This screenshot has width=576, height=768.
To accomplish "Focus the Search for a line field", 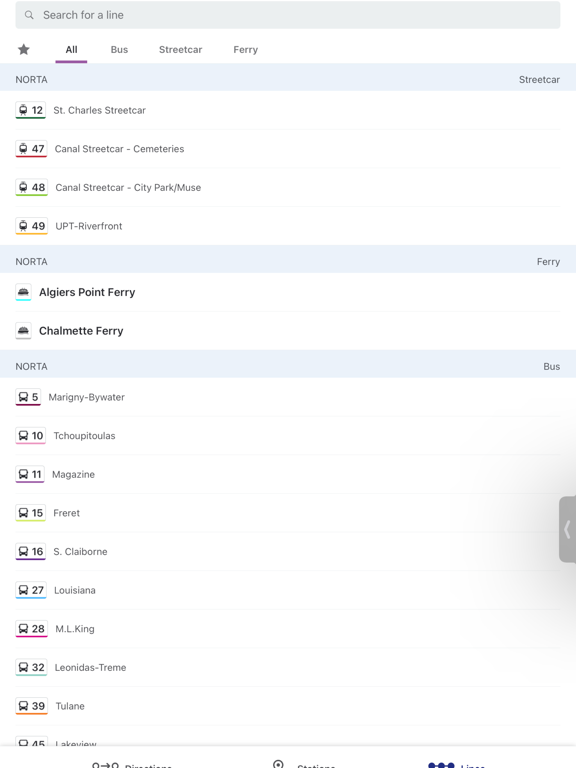I will point(288,15).
